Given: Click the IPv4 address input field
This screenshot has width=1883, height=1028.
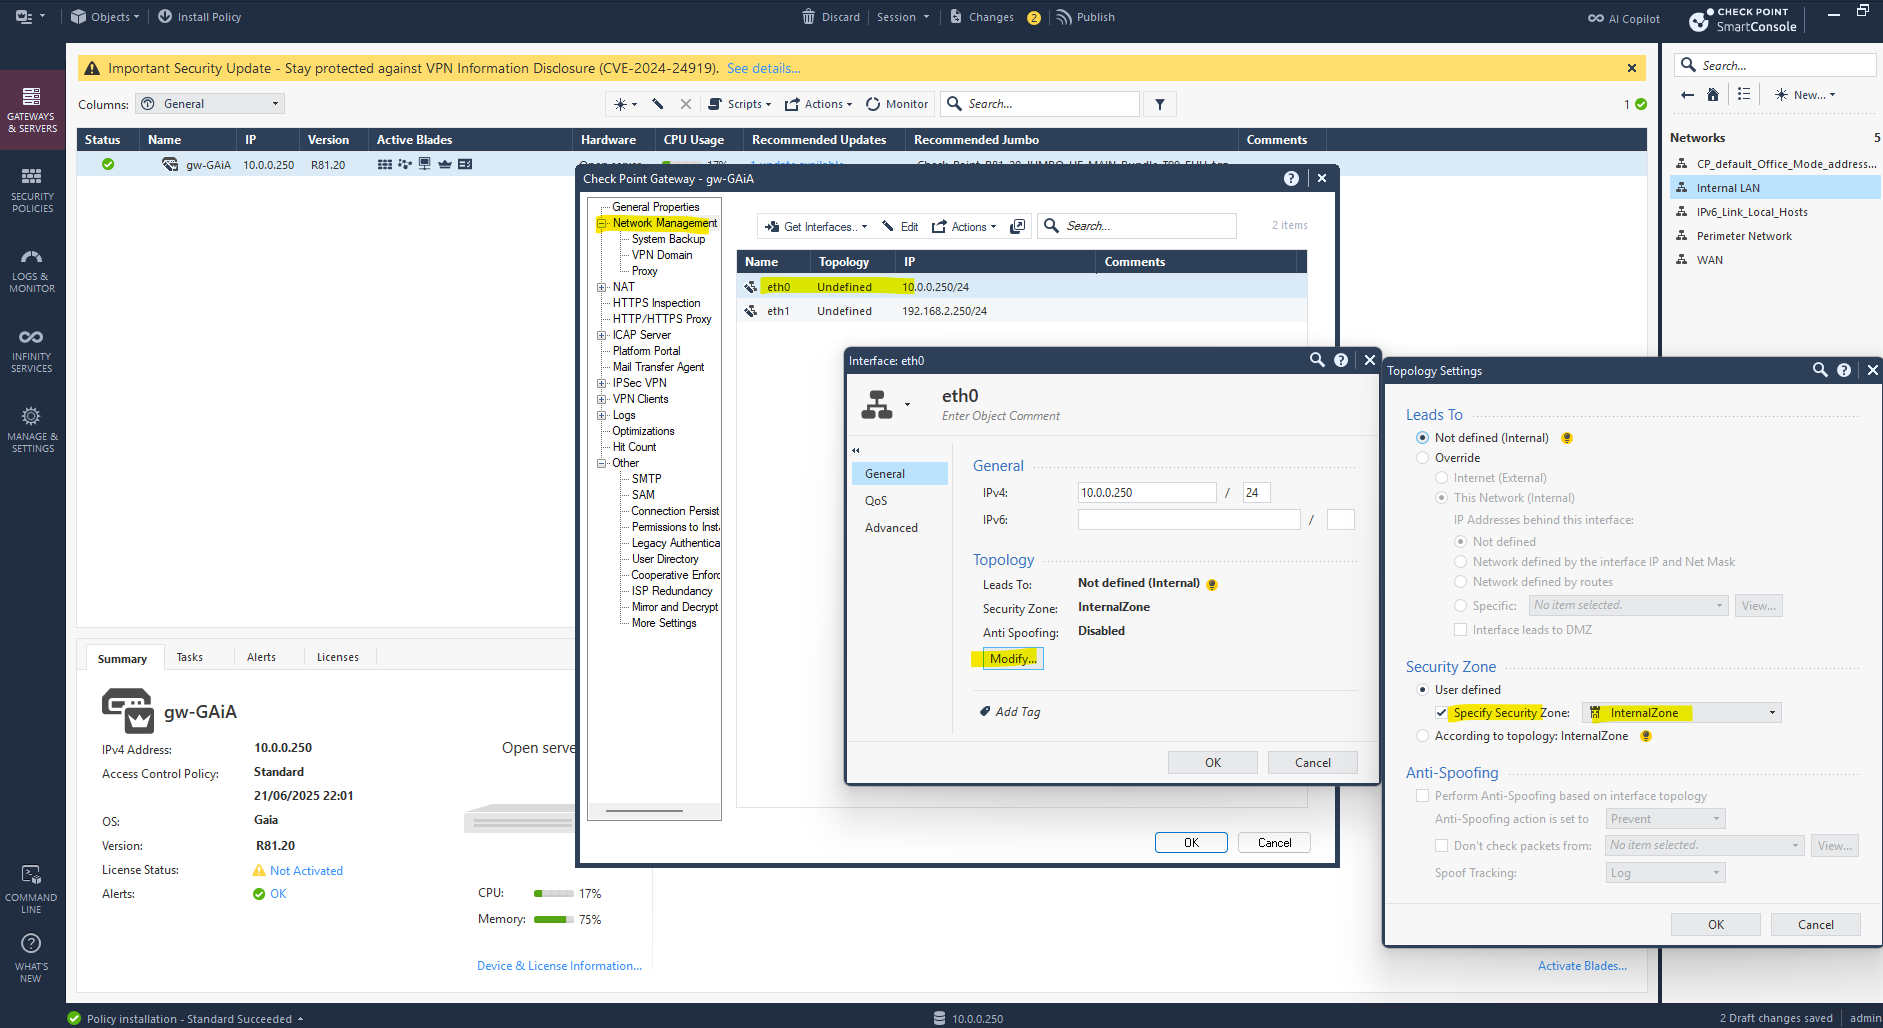Looking at the screenshot, I should tap(1147, 493).
